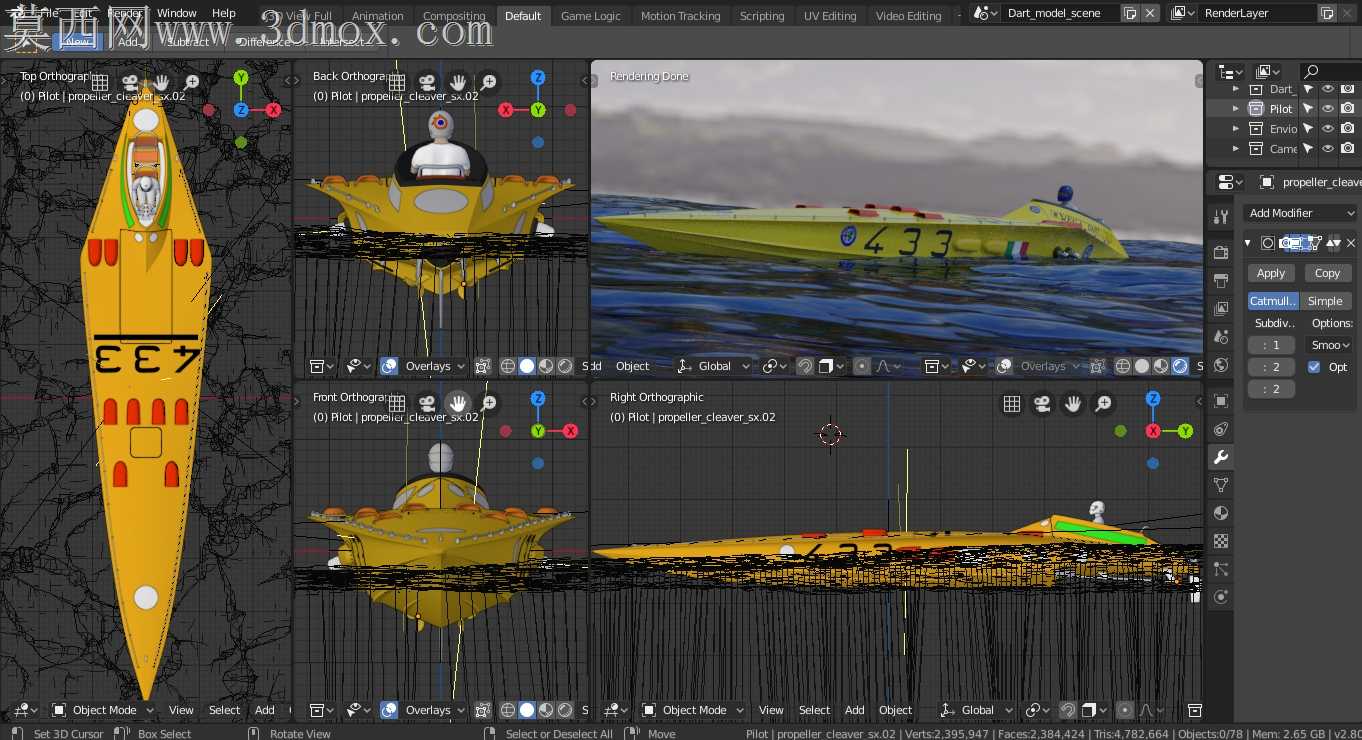Open Overlays dropdown arrow in Back view header
This screenshot has width=1362, height=740.
(460, 366)
